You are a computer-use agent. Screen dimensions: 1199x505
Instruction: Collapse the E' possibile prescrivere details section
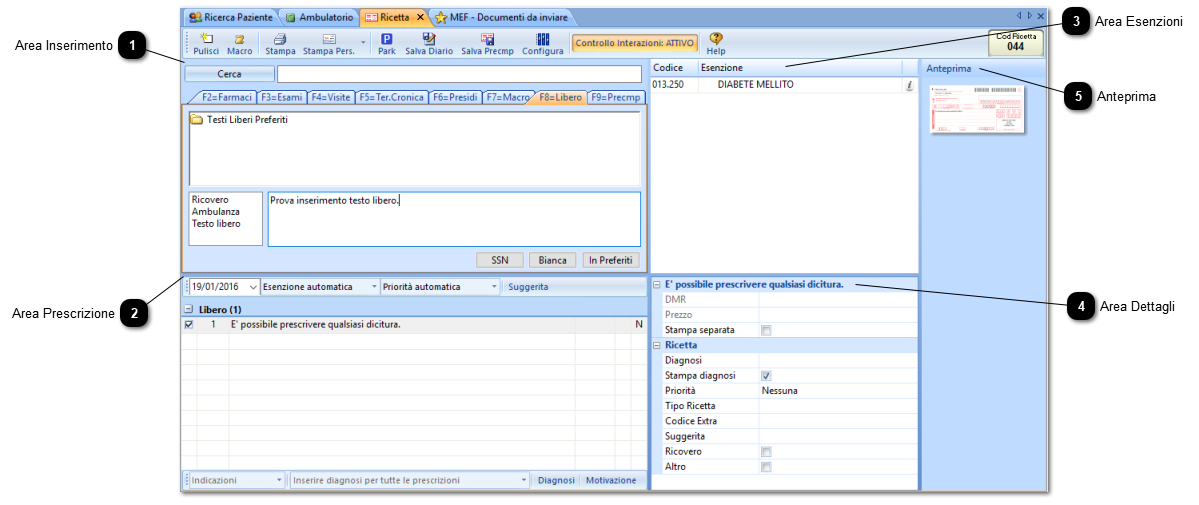656,285
